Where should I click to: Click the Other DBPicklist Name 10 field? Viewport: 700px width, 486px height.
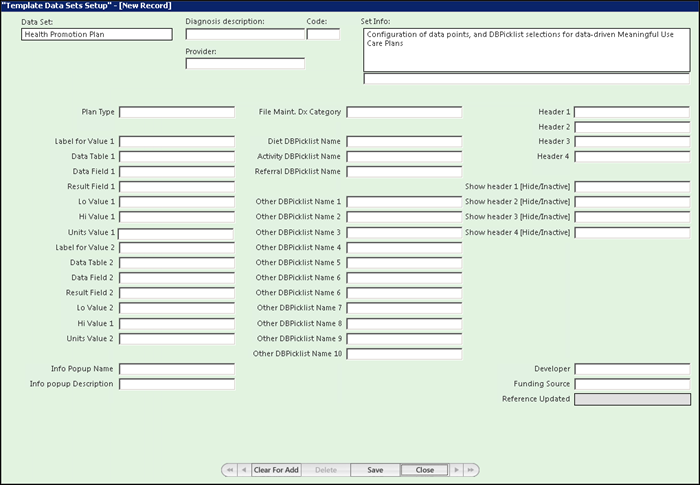pos(404,354)
